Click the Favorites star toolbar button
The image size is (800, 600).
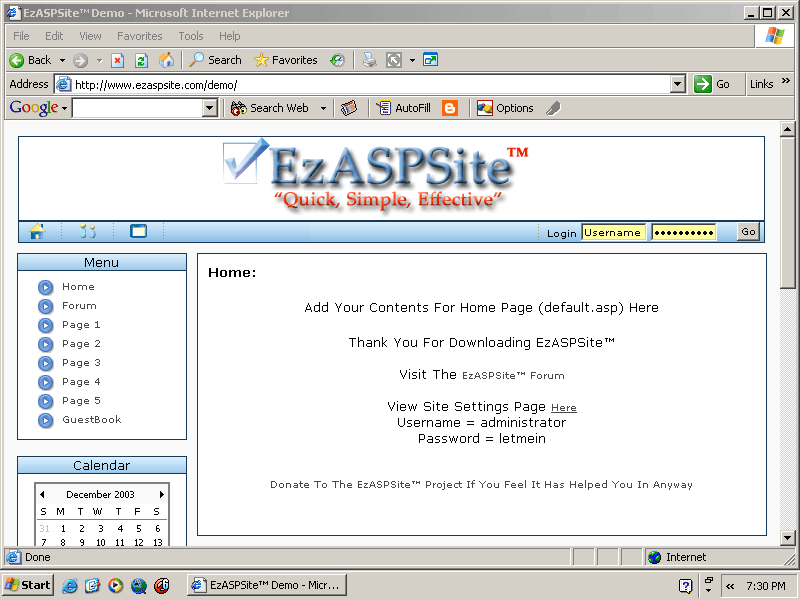[x=286, y=60]
